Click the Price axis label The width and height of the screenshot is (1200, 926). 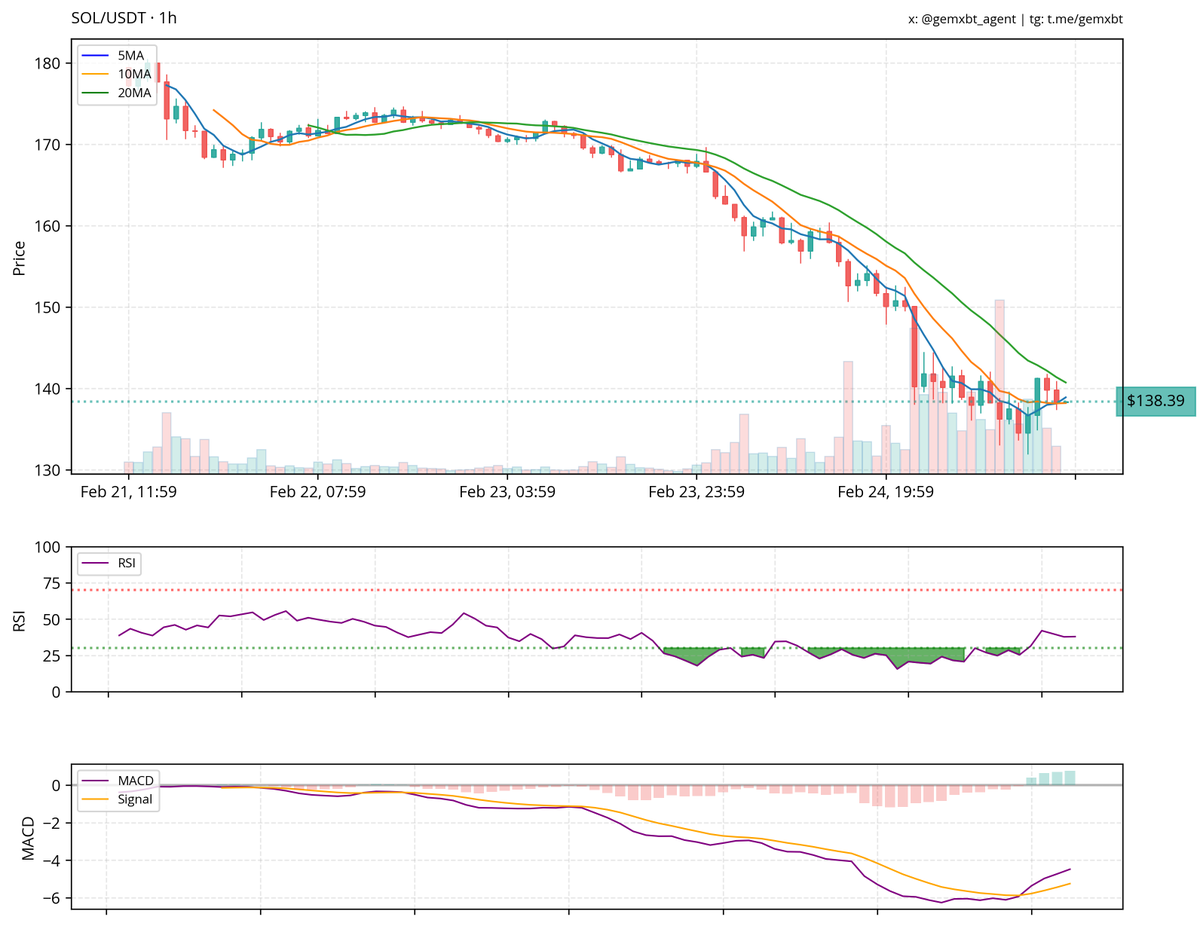pyautogui.click(x=19, y=257)
